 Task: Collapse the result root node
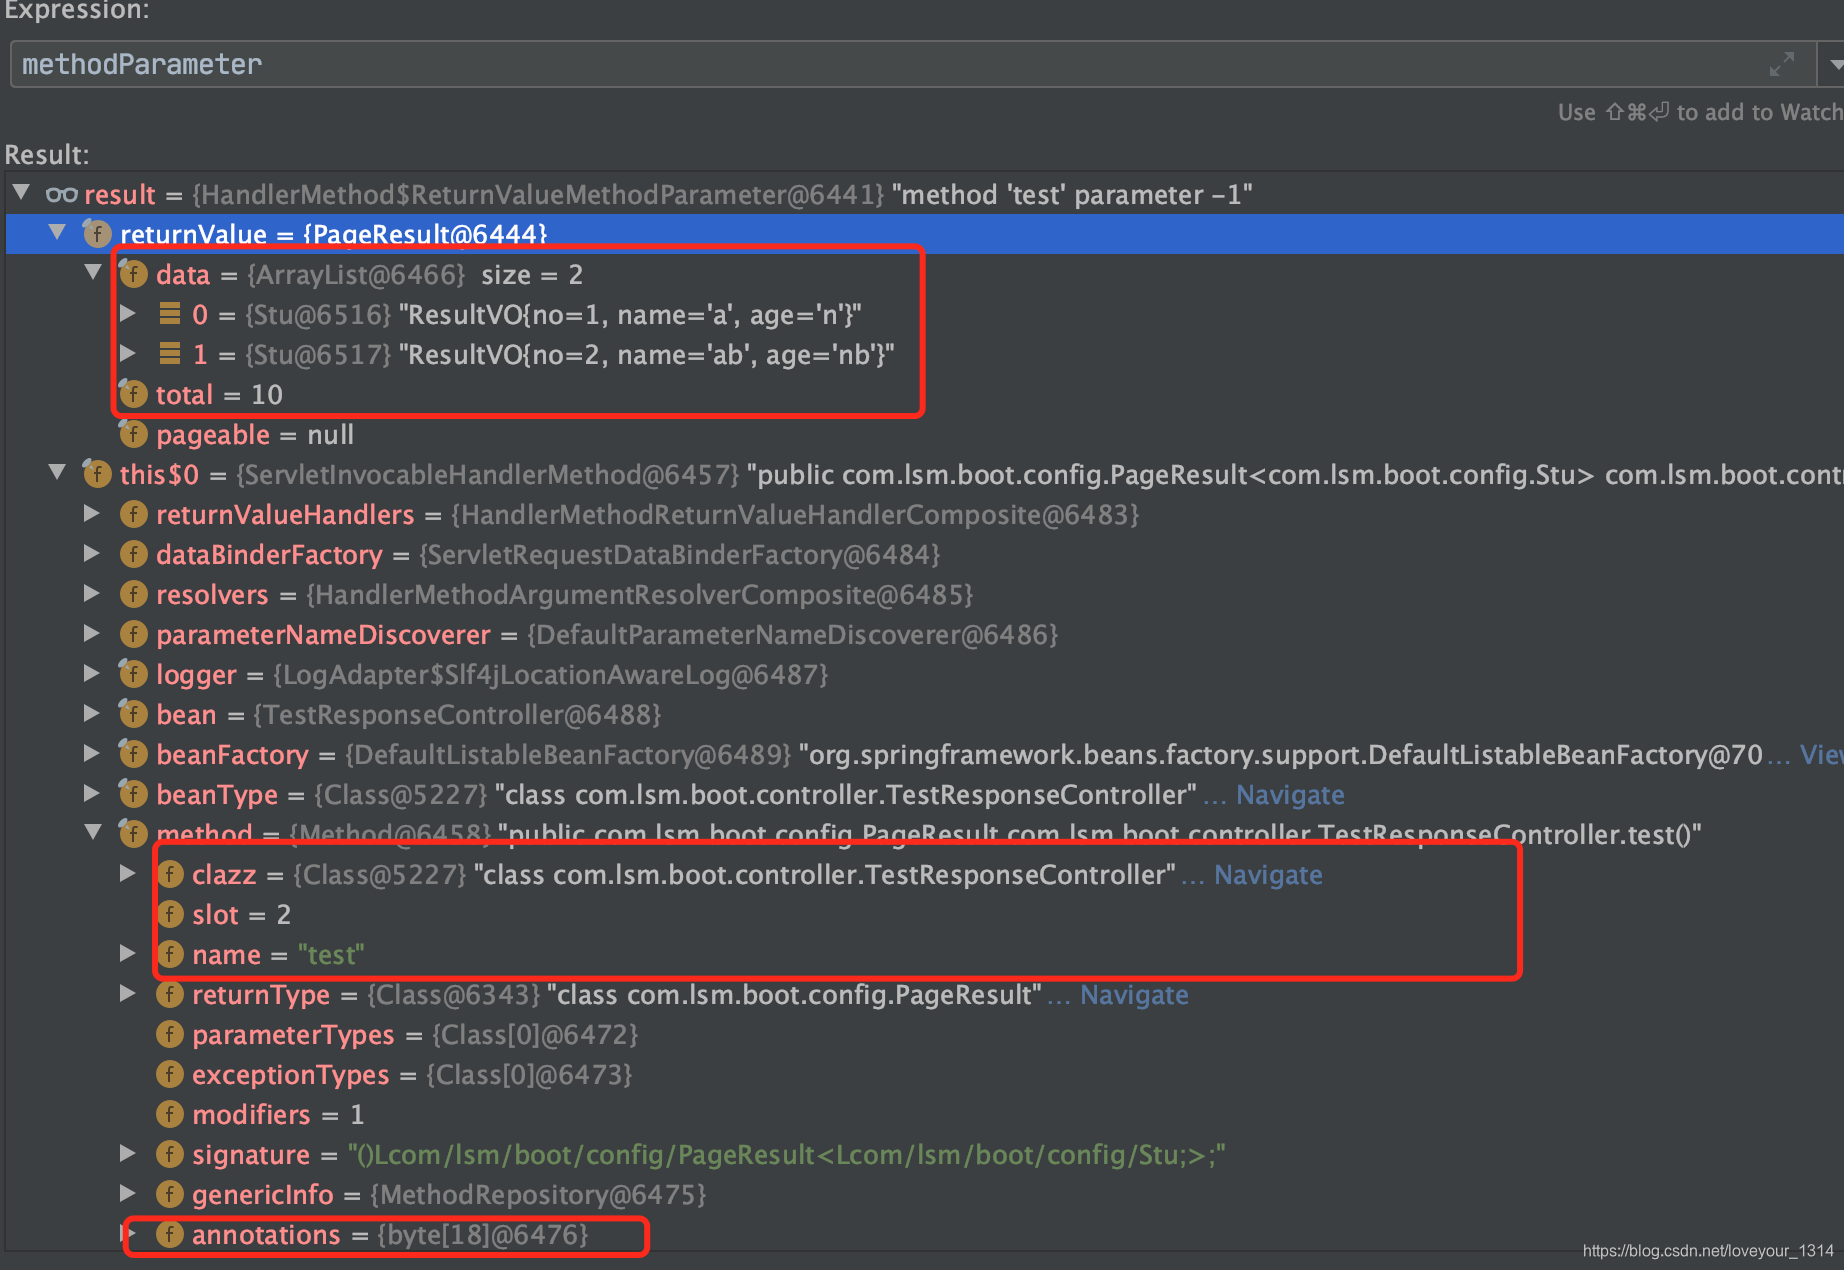21,192
